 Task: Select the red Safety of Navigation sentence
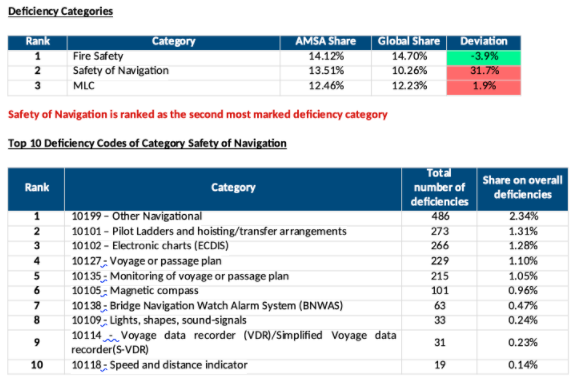point(198,115)
